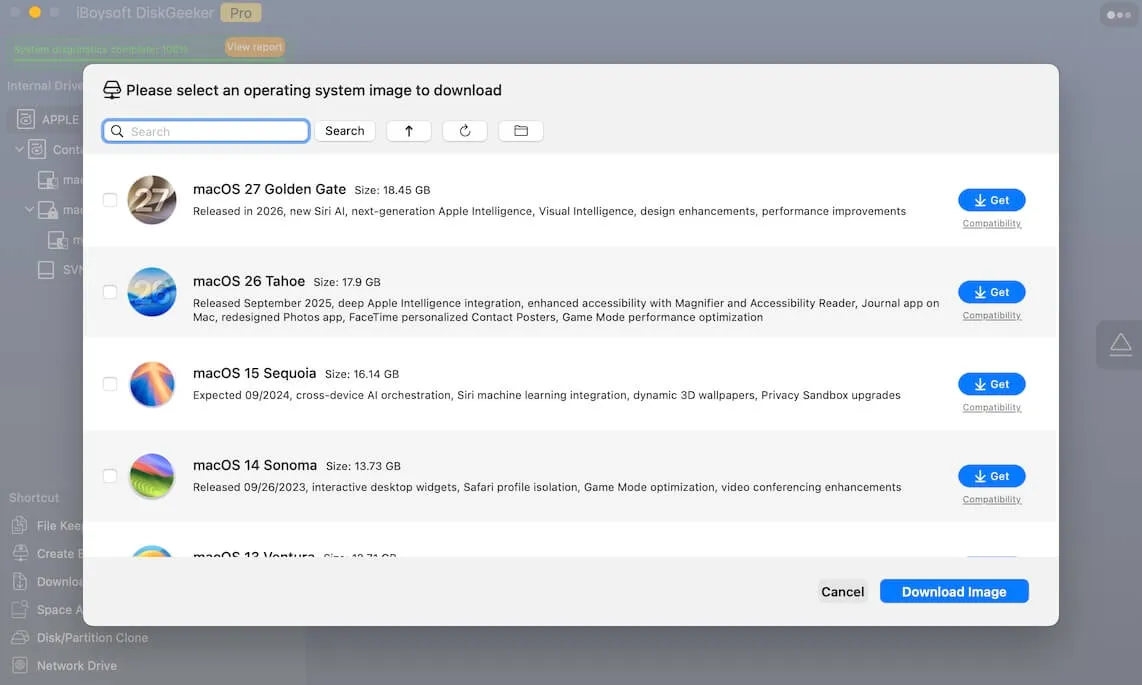
Task: Click the "macOS 26 Tahoe" title text
Action: coord(249,281)
